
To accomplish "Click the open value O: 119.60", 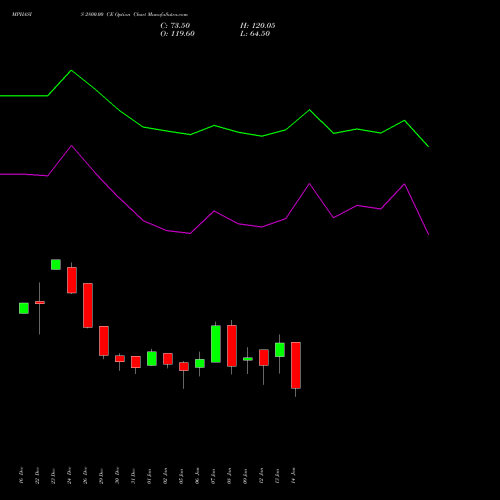I will point(177,34).
